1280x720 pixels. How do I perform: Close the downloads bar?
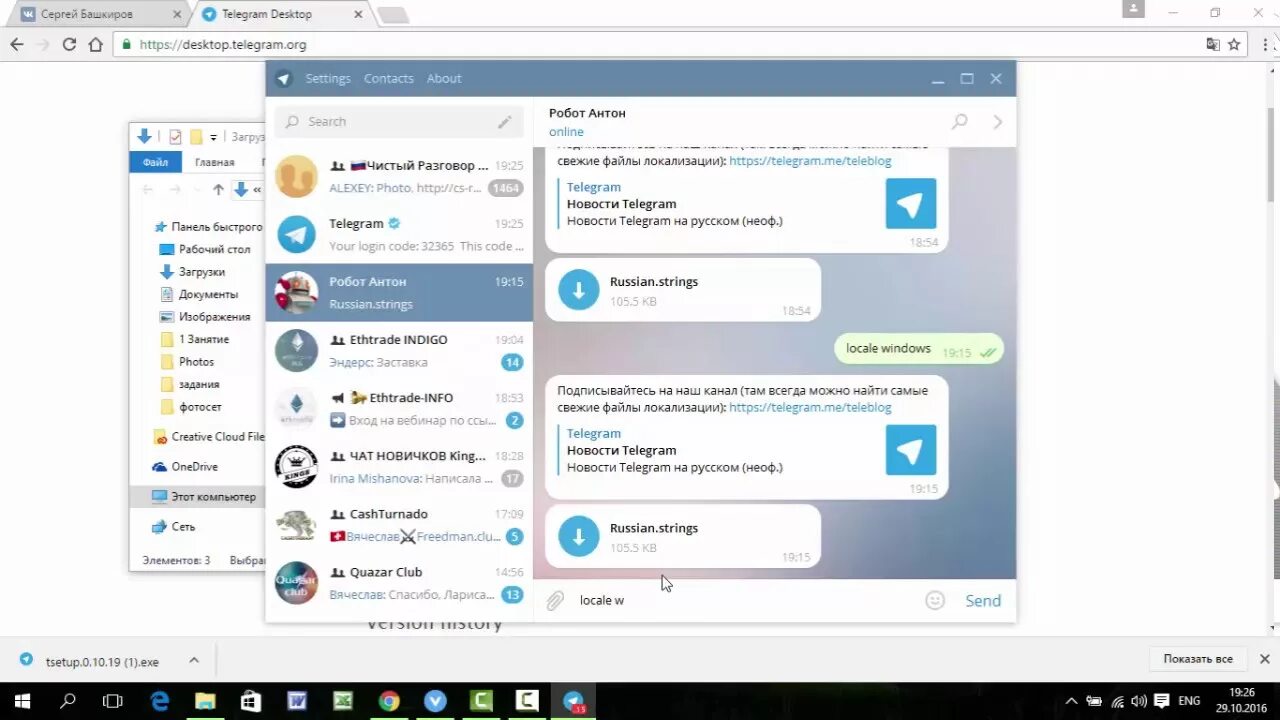(1264, 659)
